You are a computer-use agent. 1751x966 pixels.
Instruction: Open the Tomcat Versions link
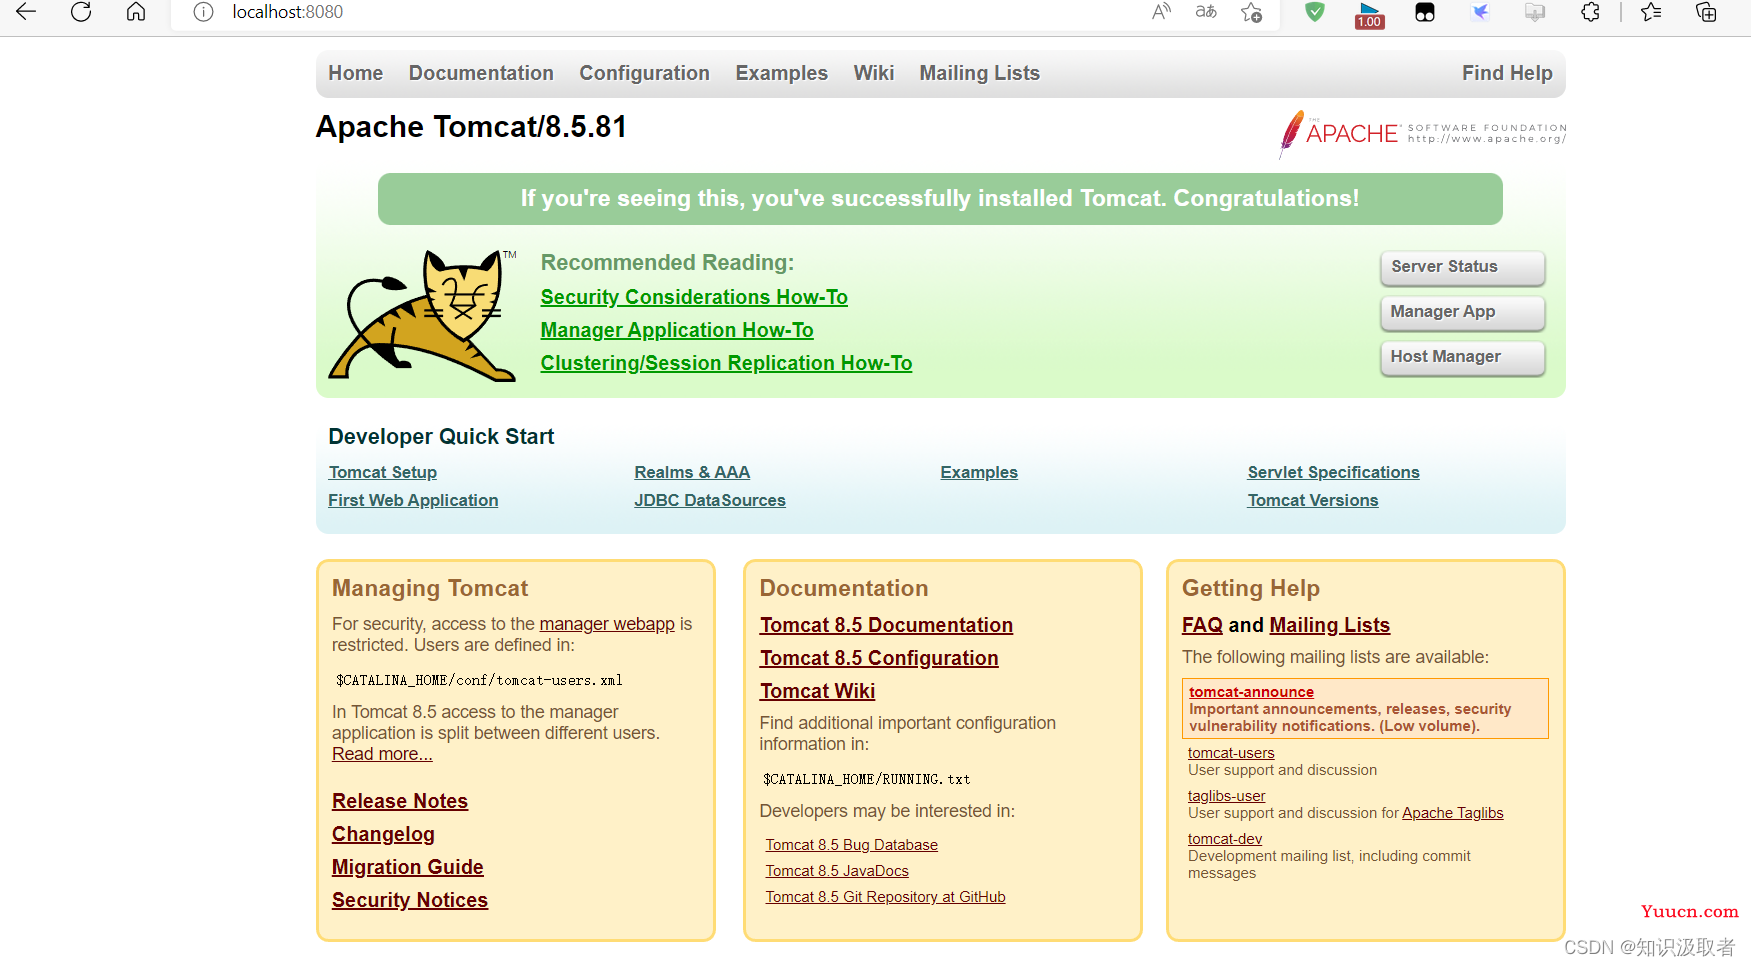[1313, 500]
